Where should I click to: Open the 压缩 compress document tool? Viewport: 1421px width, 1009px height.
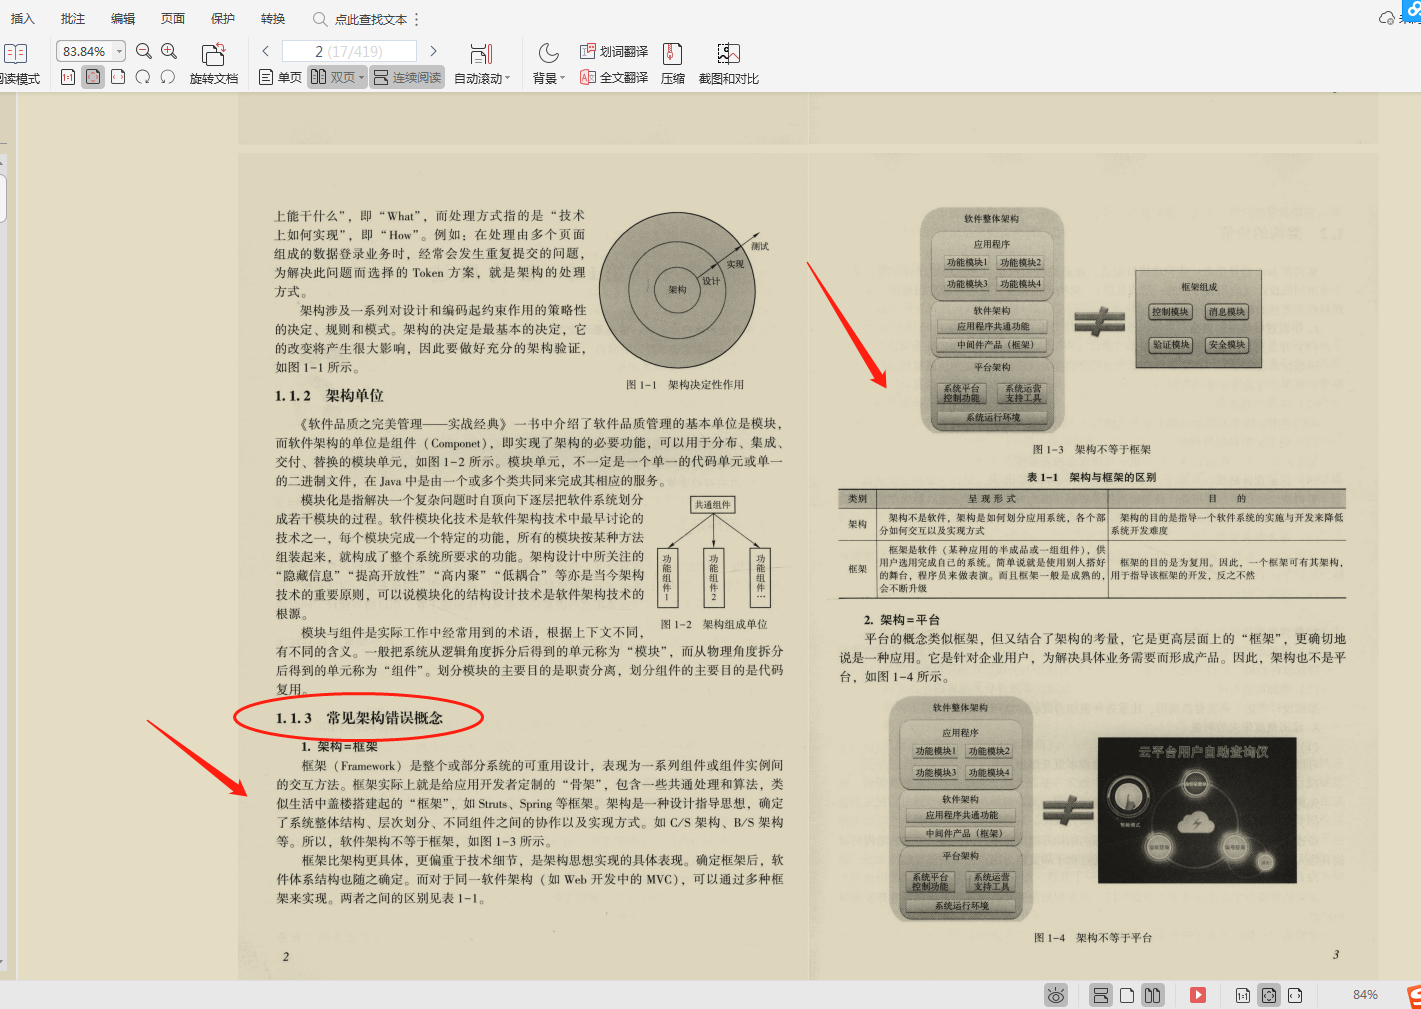coord(672,62)
